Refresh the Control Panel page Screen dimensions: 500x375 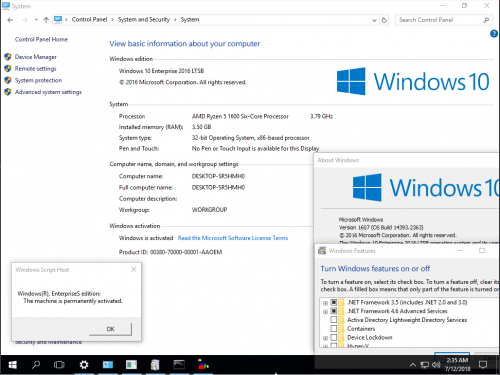pos(384,20)
